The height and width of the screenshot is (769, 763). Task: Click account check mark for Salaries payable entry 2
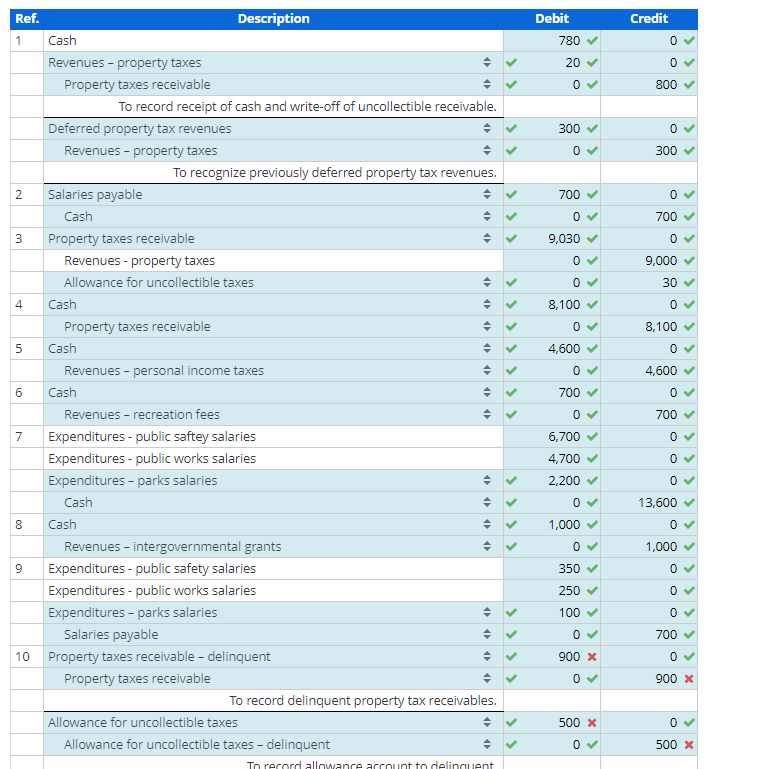click(511, 195)
